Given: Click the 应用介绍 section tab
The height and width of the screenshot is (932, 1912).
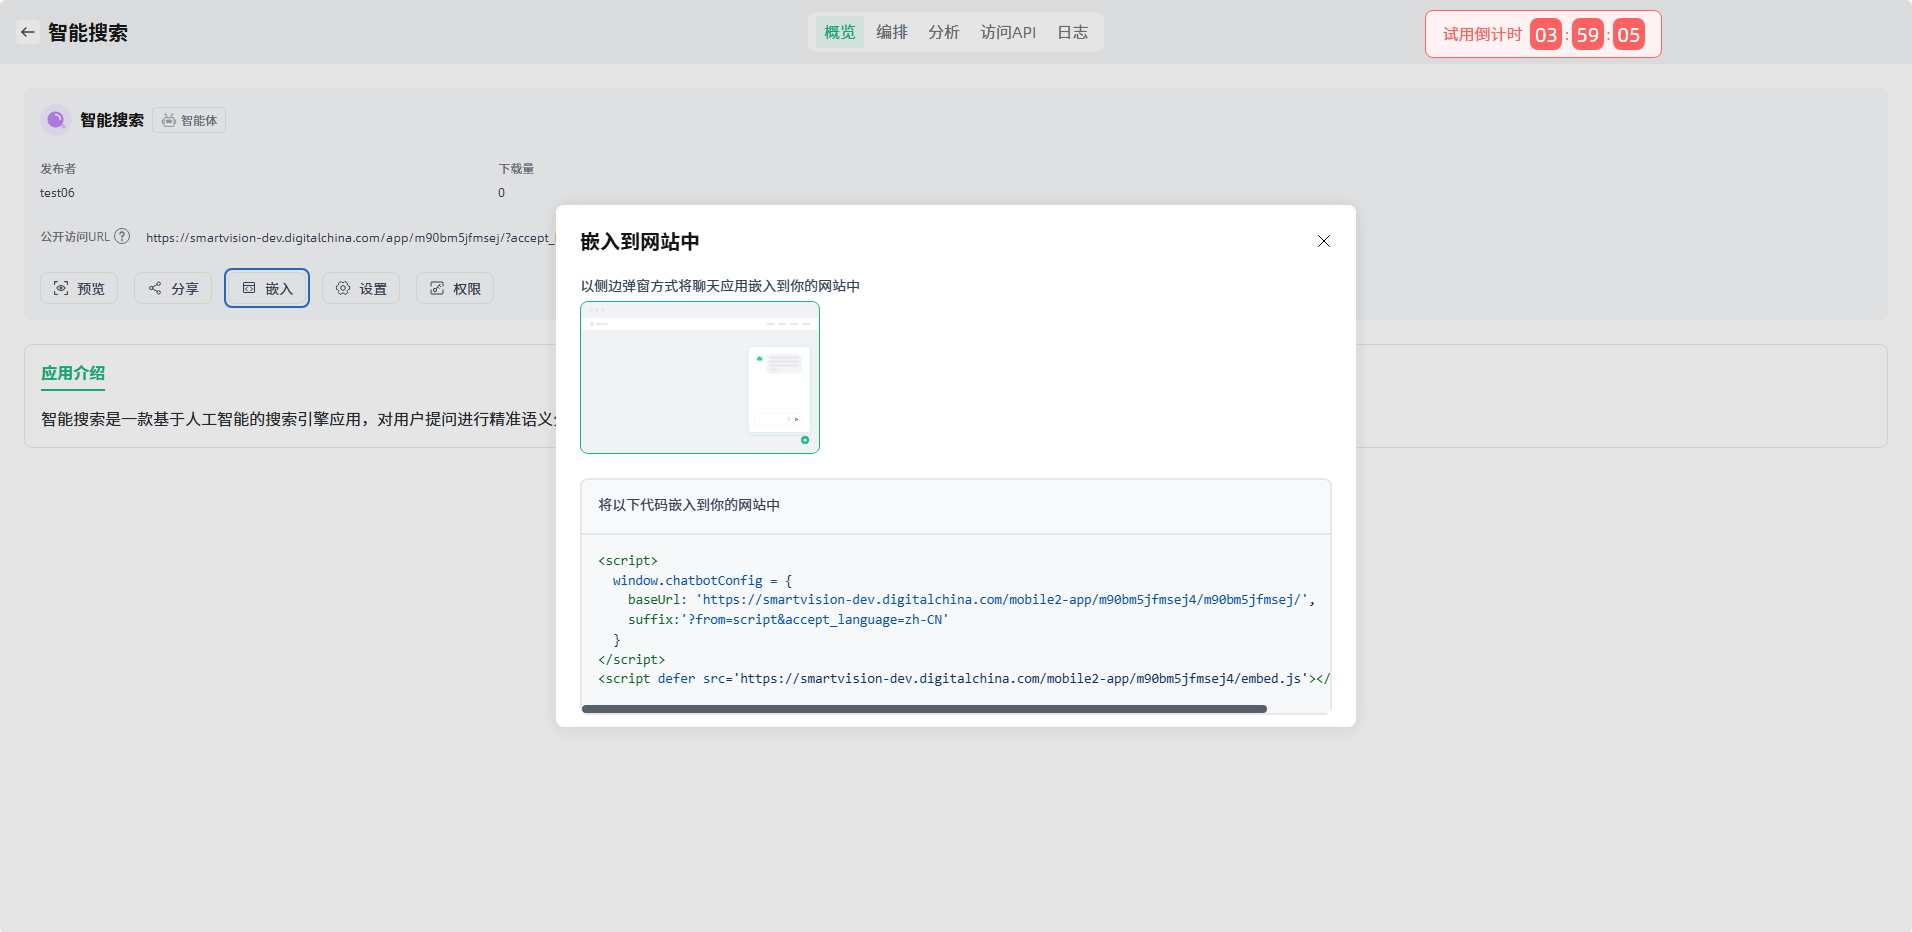Looking at the screenshot, I should point(73,373).
